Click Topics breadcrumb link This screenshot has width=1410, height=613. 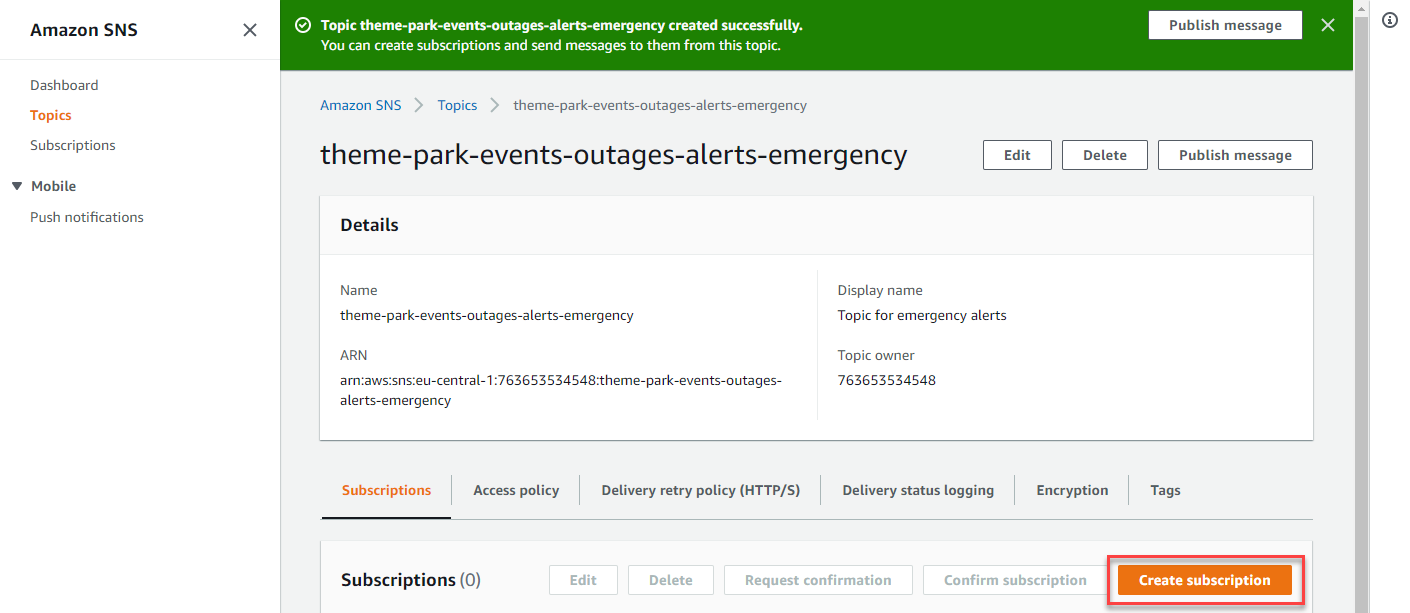pos(457,105)
